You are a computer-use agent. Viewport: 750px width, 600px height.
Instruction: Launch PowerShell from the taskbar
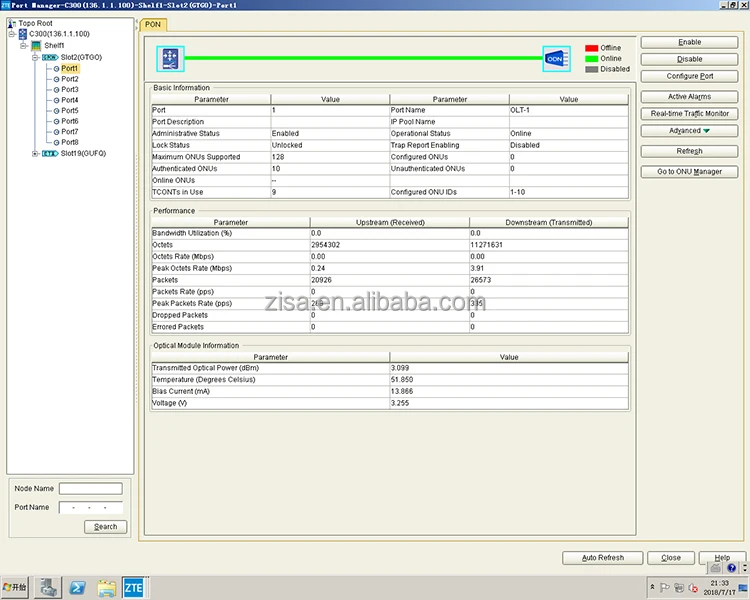point(77,587)
